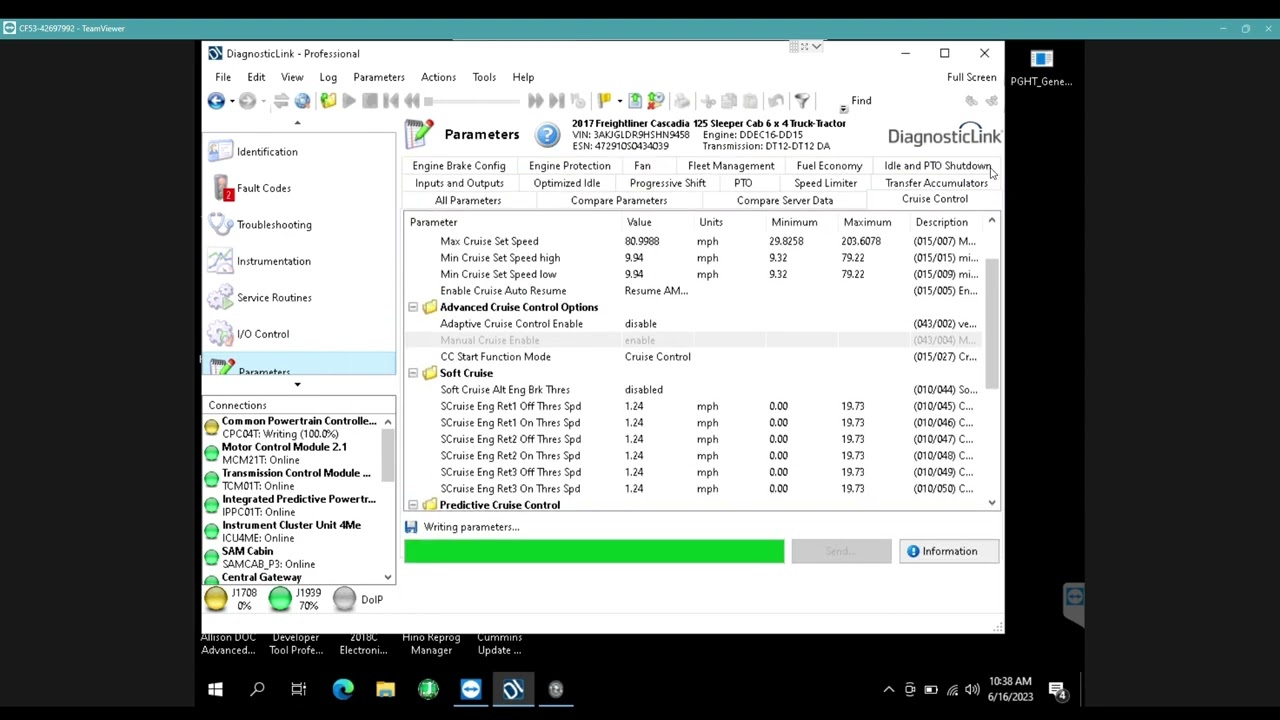Image resolution: width=1280 pixels, height=720 pixels.
Task: Collapse the Predictive Cruise Control group
Action: click(413, 505)
